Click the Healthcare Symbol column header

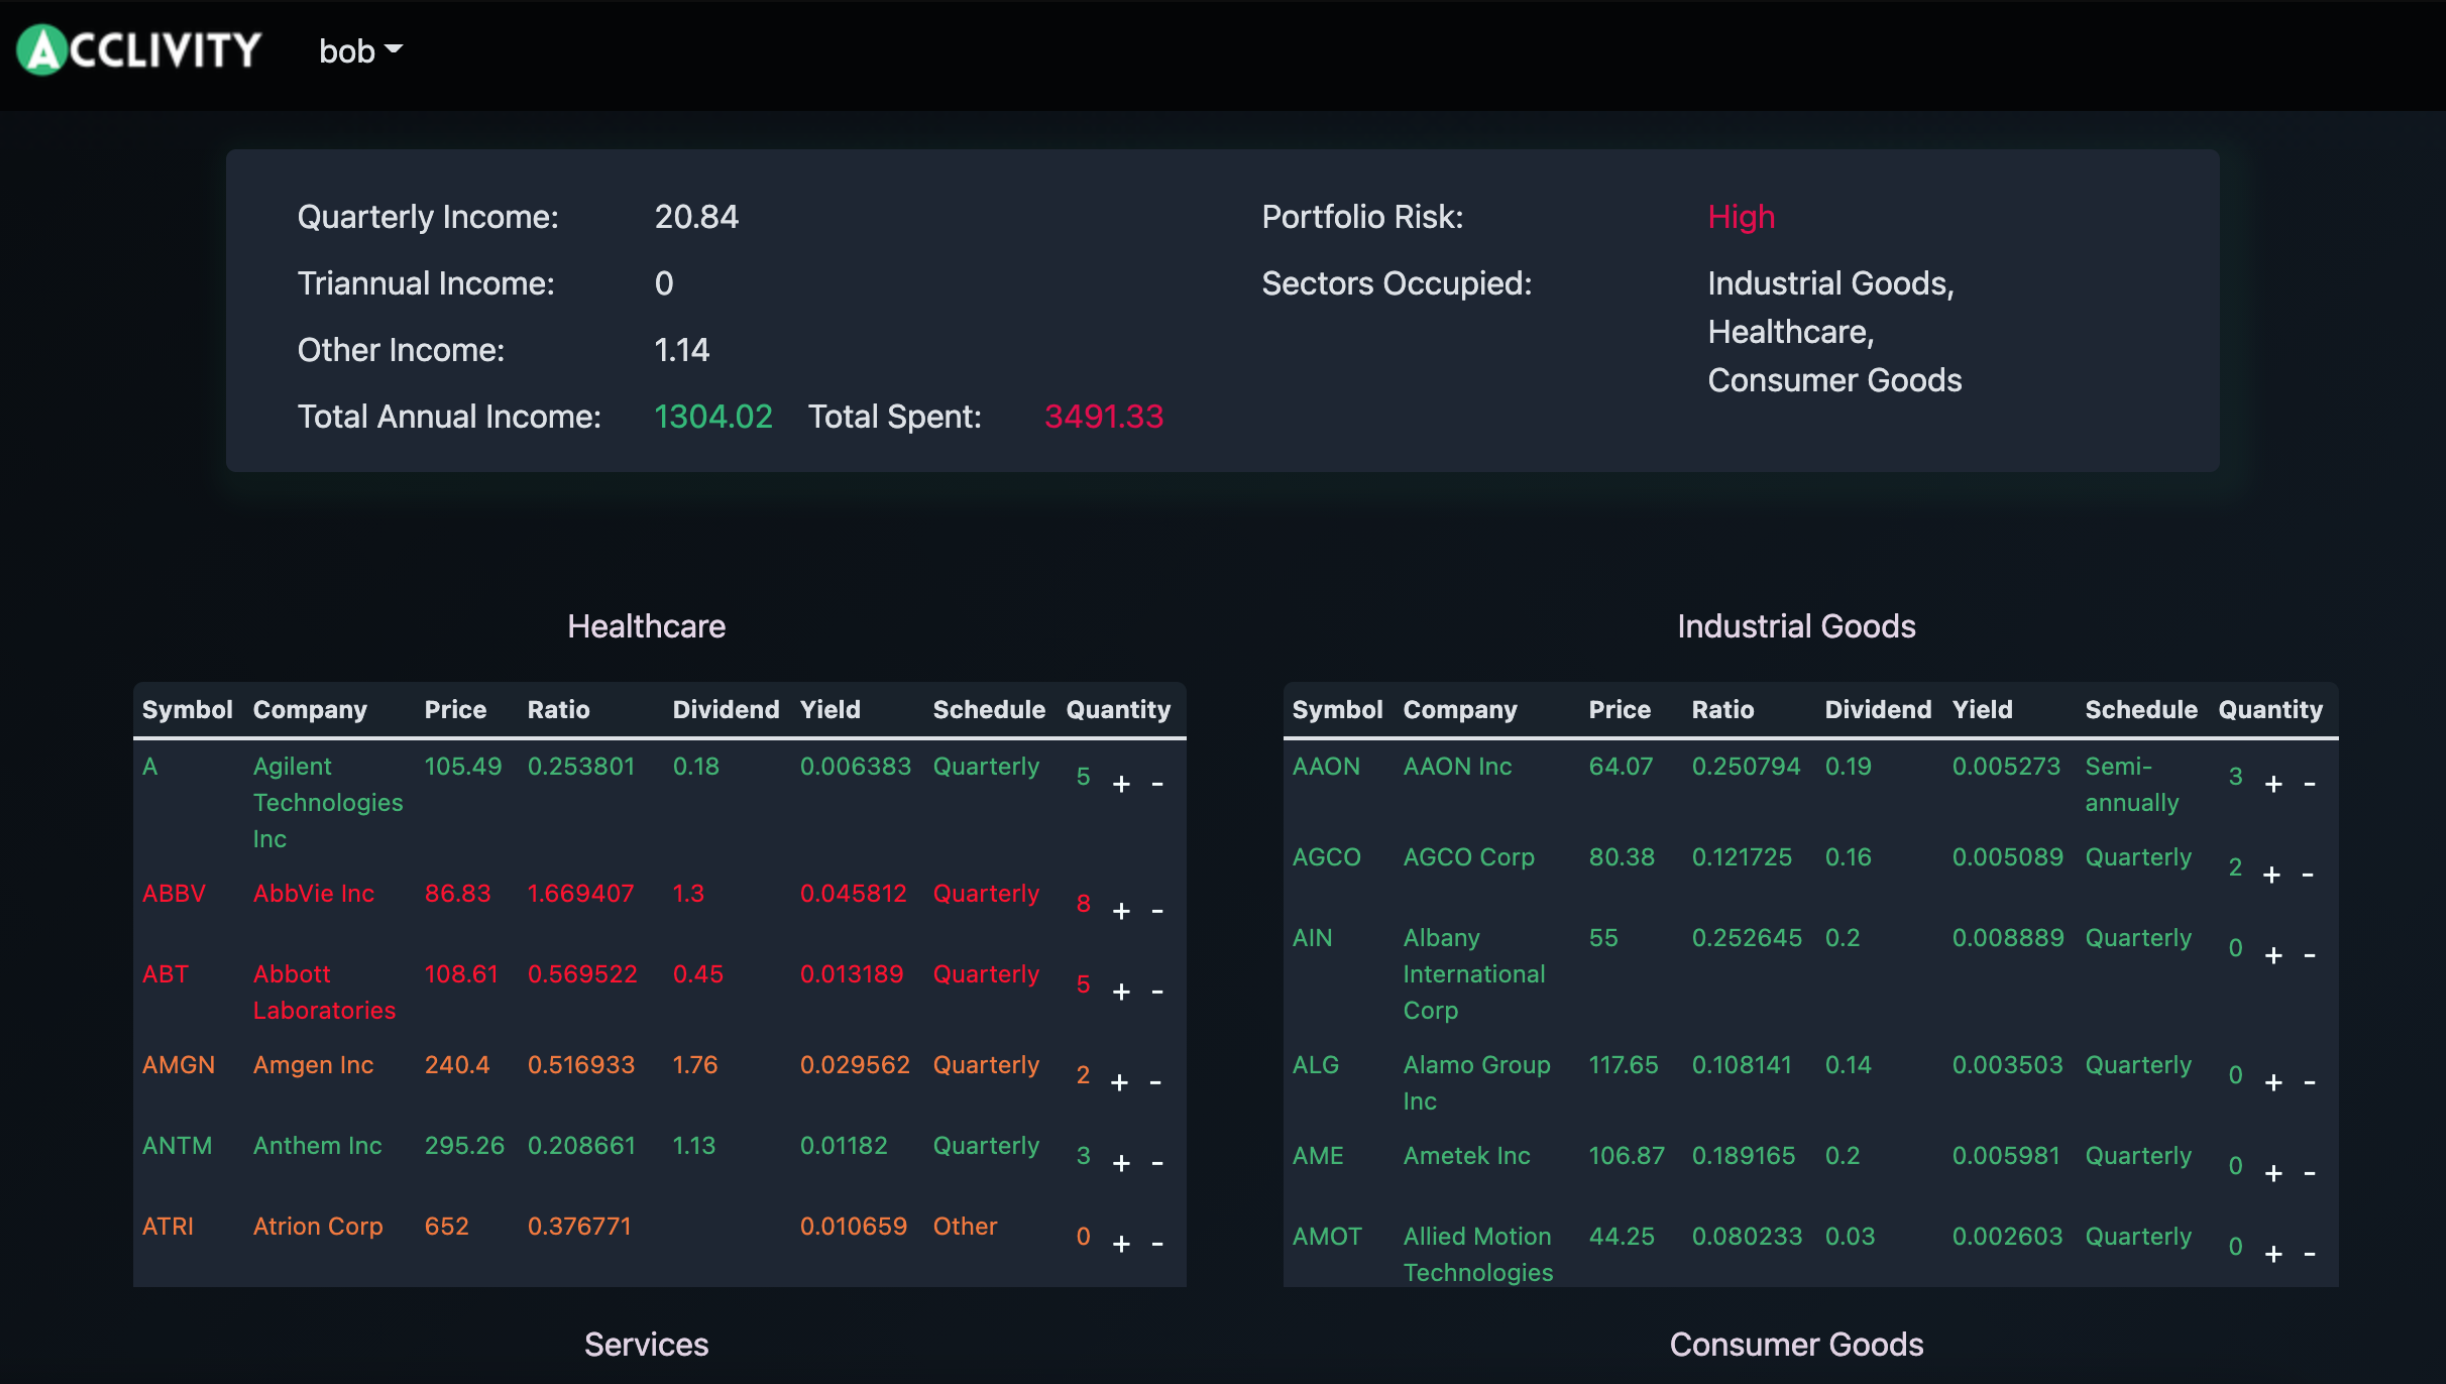coord(187,710)
